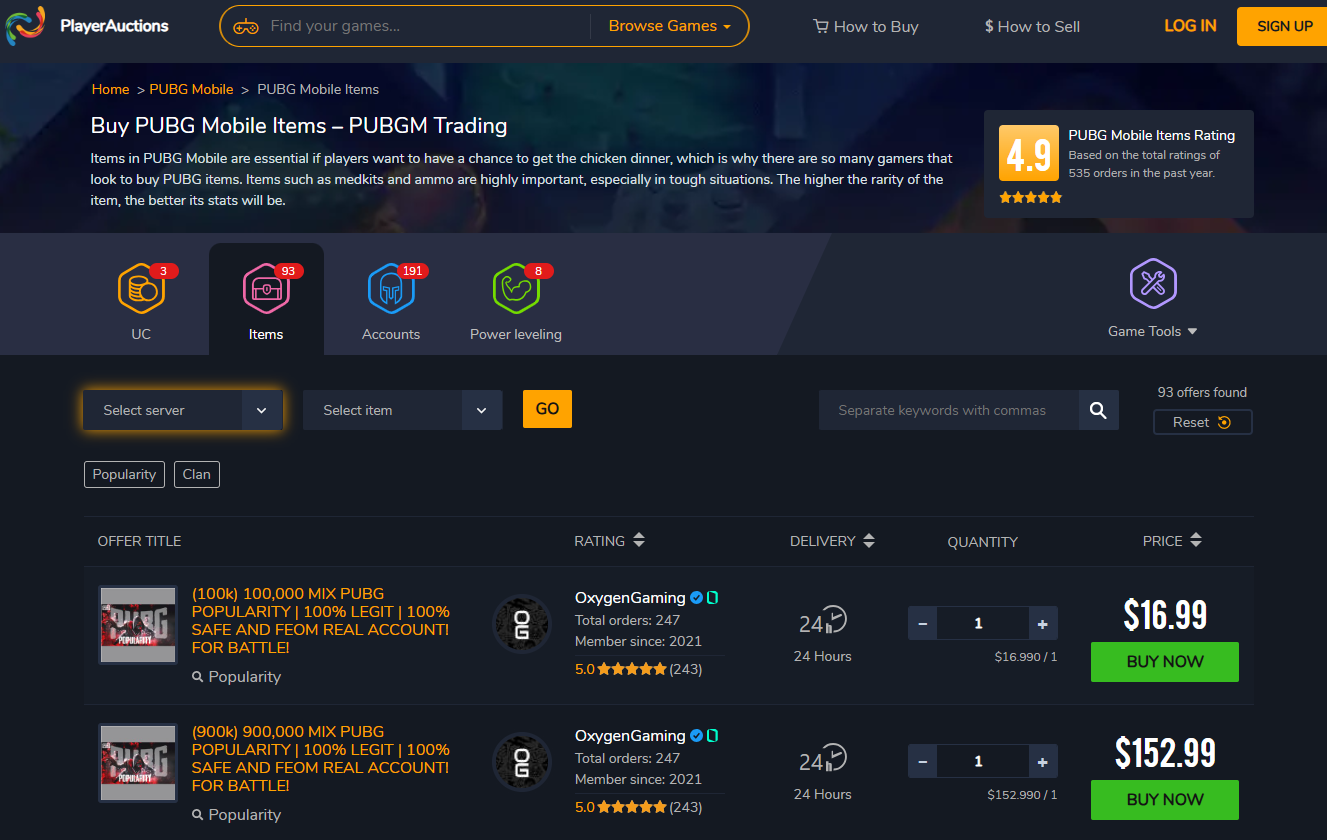Click OxygenGaming seller name on 100k offer
1327x840 pixels.
pos(630,598)
